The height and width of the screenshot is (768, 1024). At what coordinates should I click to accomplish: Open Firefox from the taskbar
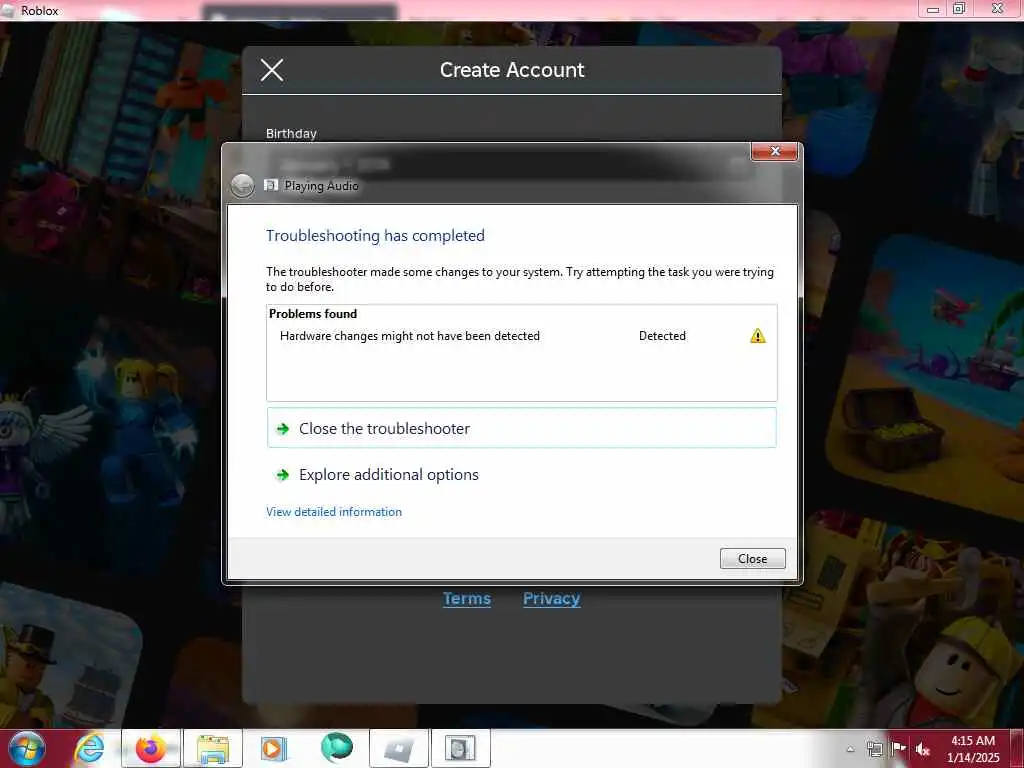click(x=151, y=748)
